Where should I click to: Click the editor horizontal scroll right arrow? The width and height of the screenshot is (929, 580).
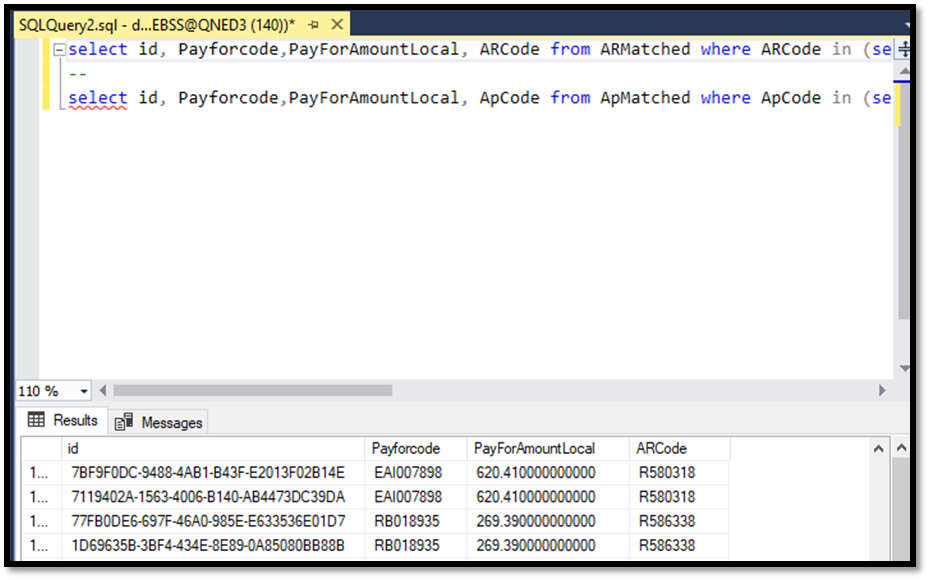(x=882, y=390)
